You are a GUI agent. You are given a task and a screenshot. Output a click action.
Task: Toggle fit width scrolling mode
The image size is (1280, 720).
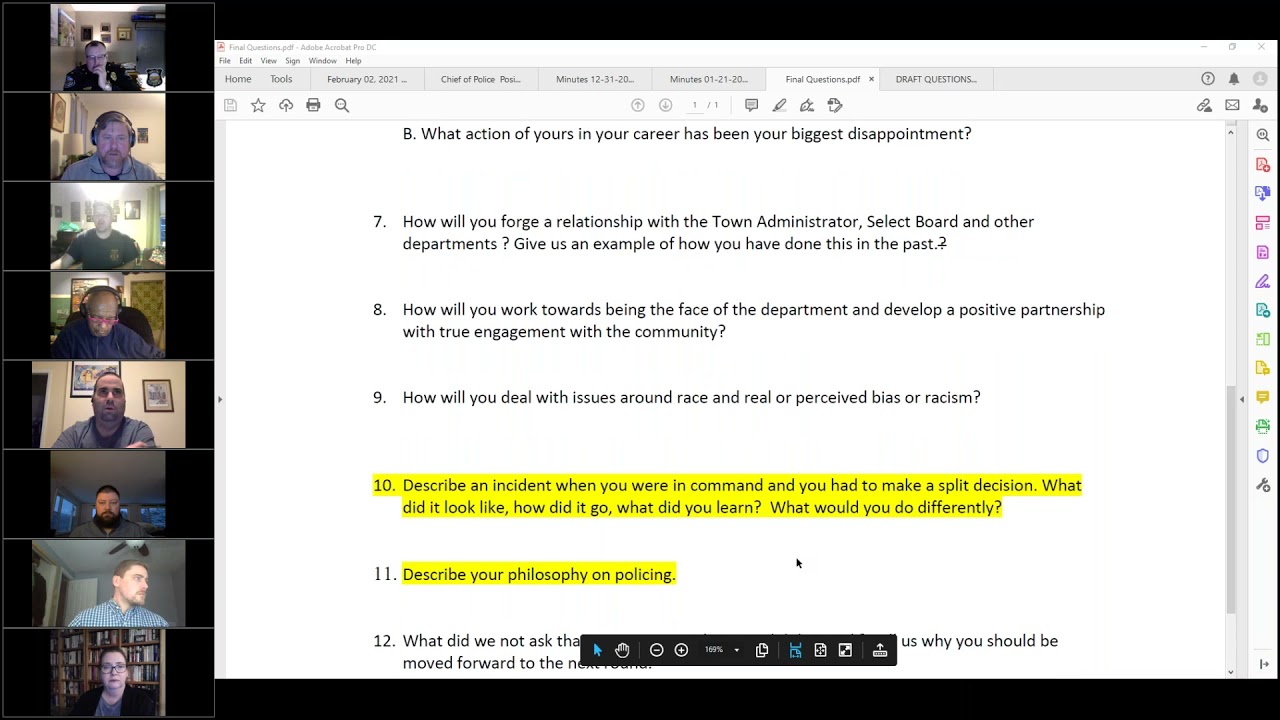point(795,650)
